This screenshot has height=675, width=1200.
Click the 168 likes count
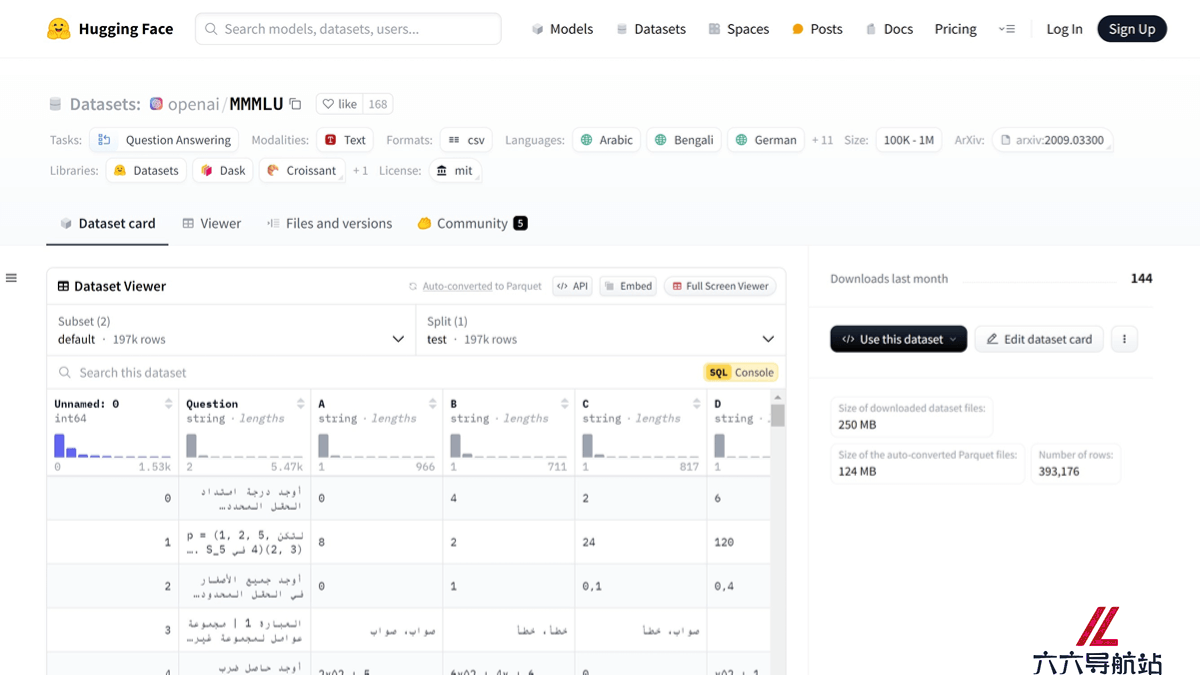378,104
